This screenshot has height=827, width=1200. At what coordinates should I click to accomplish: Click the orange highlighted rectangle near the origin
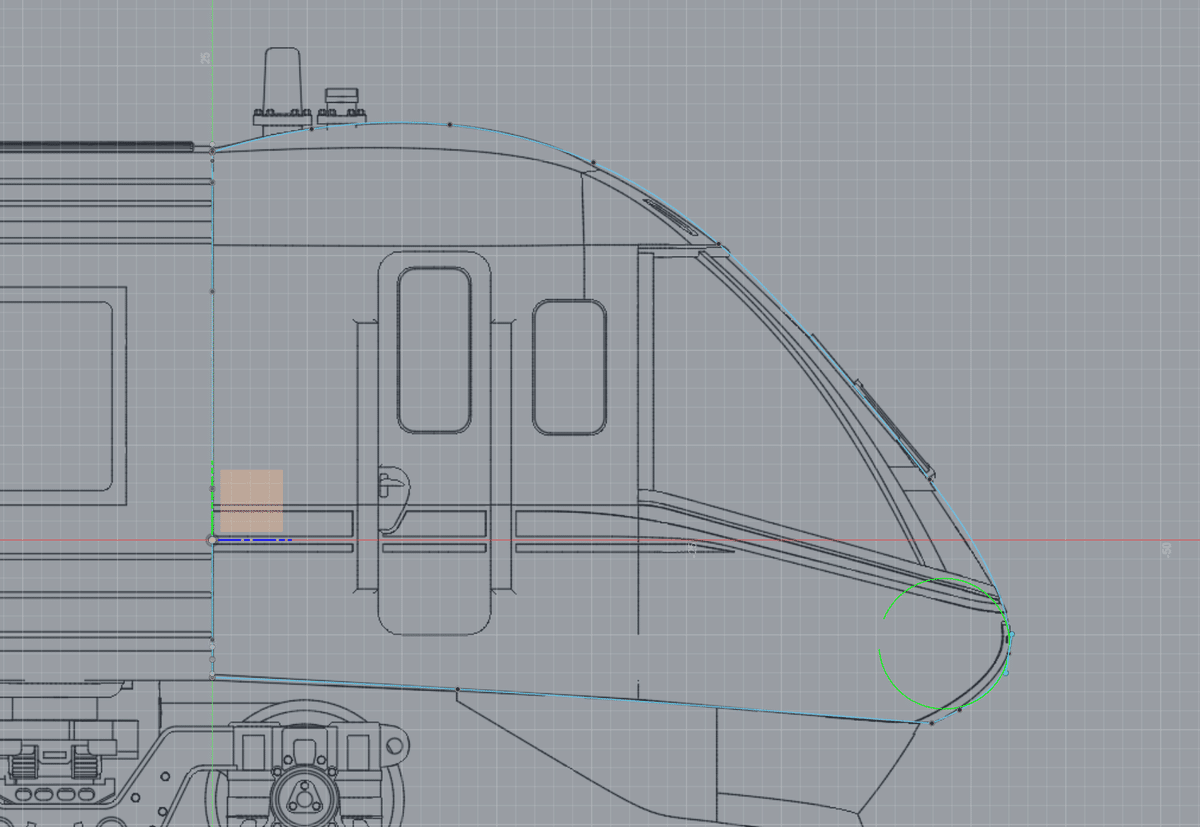coord(252,501)
